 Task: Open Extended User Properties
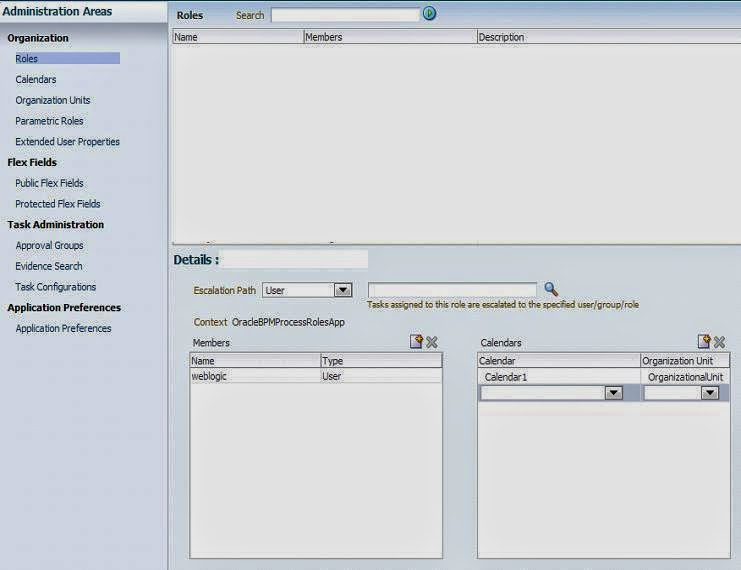68,142
